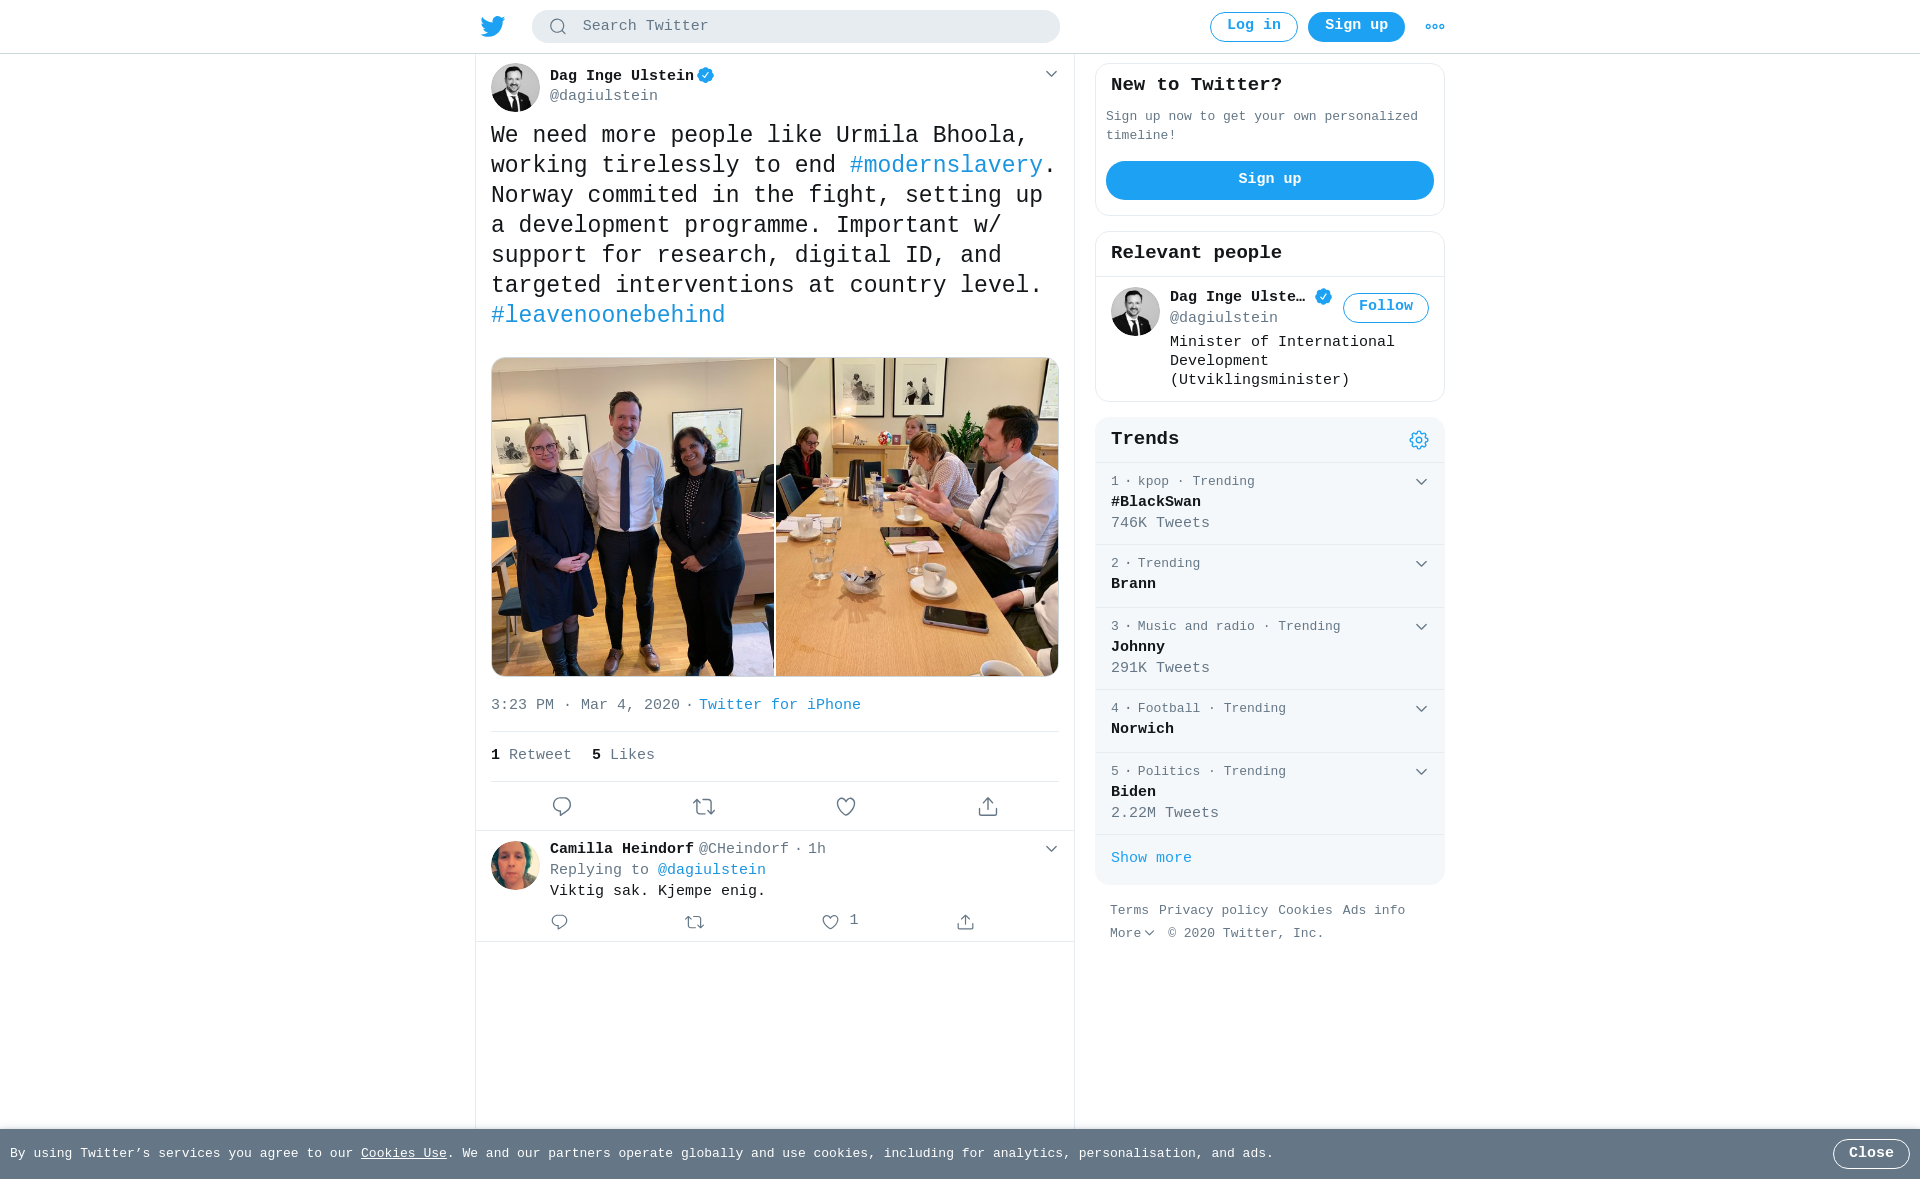Click the Log in button
1920x1179 pixels.
1254,26
